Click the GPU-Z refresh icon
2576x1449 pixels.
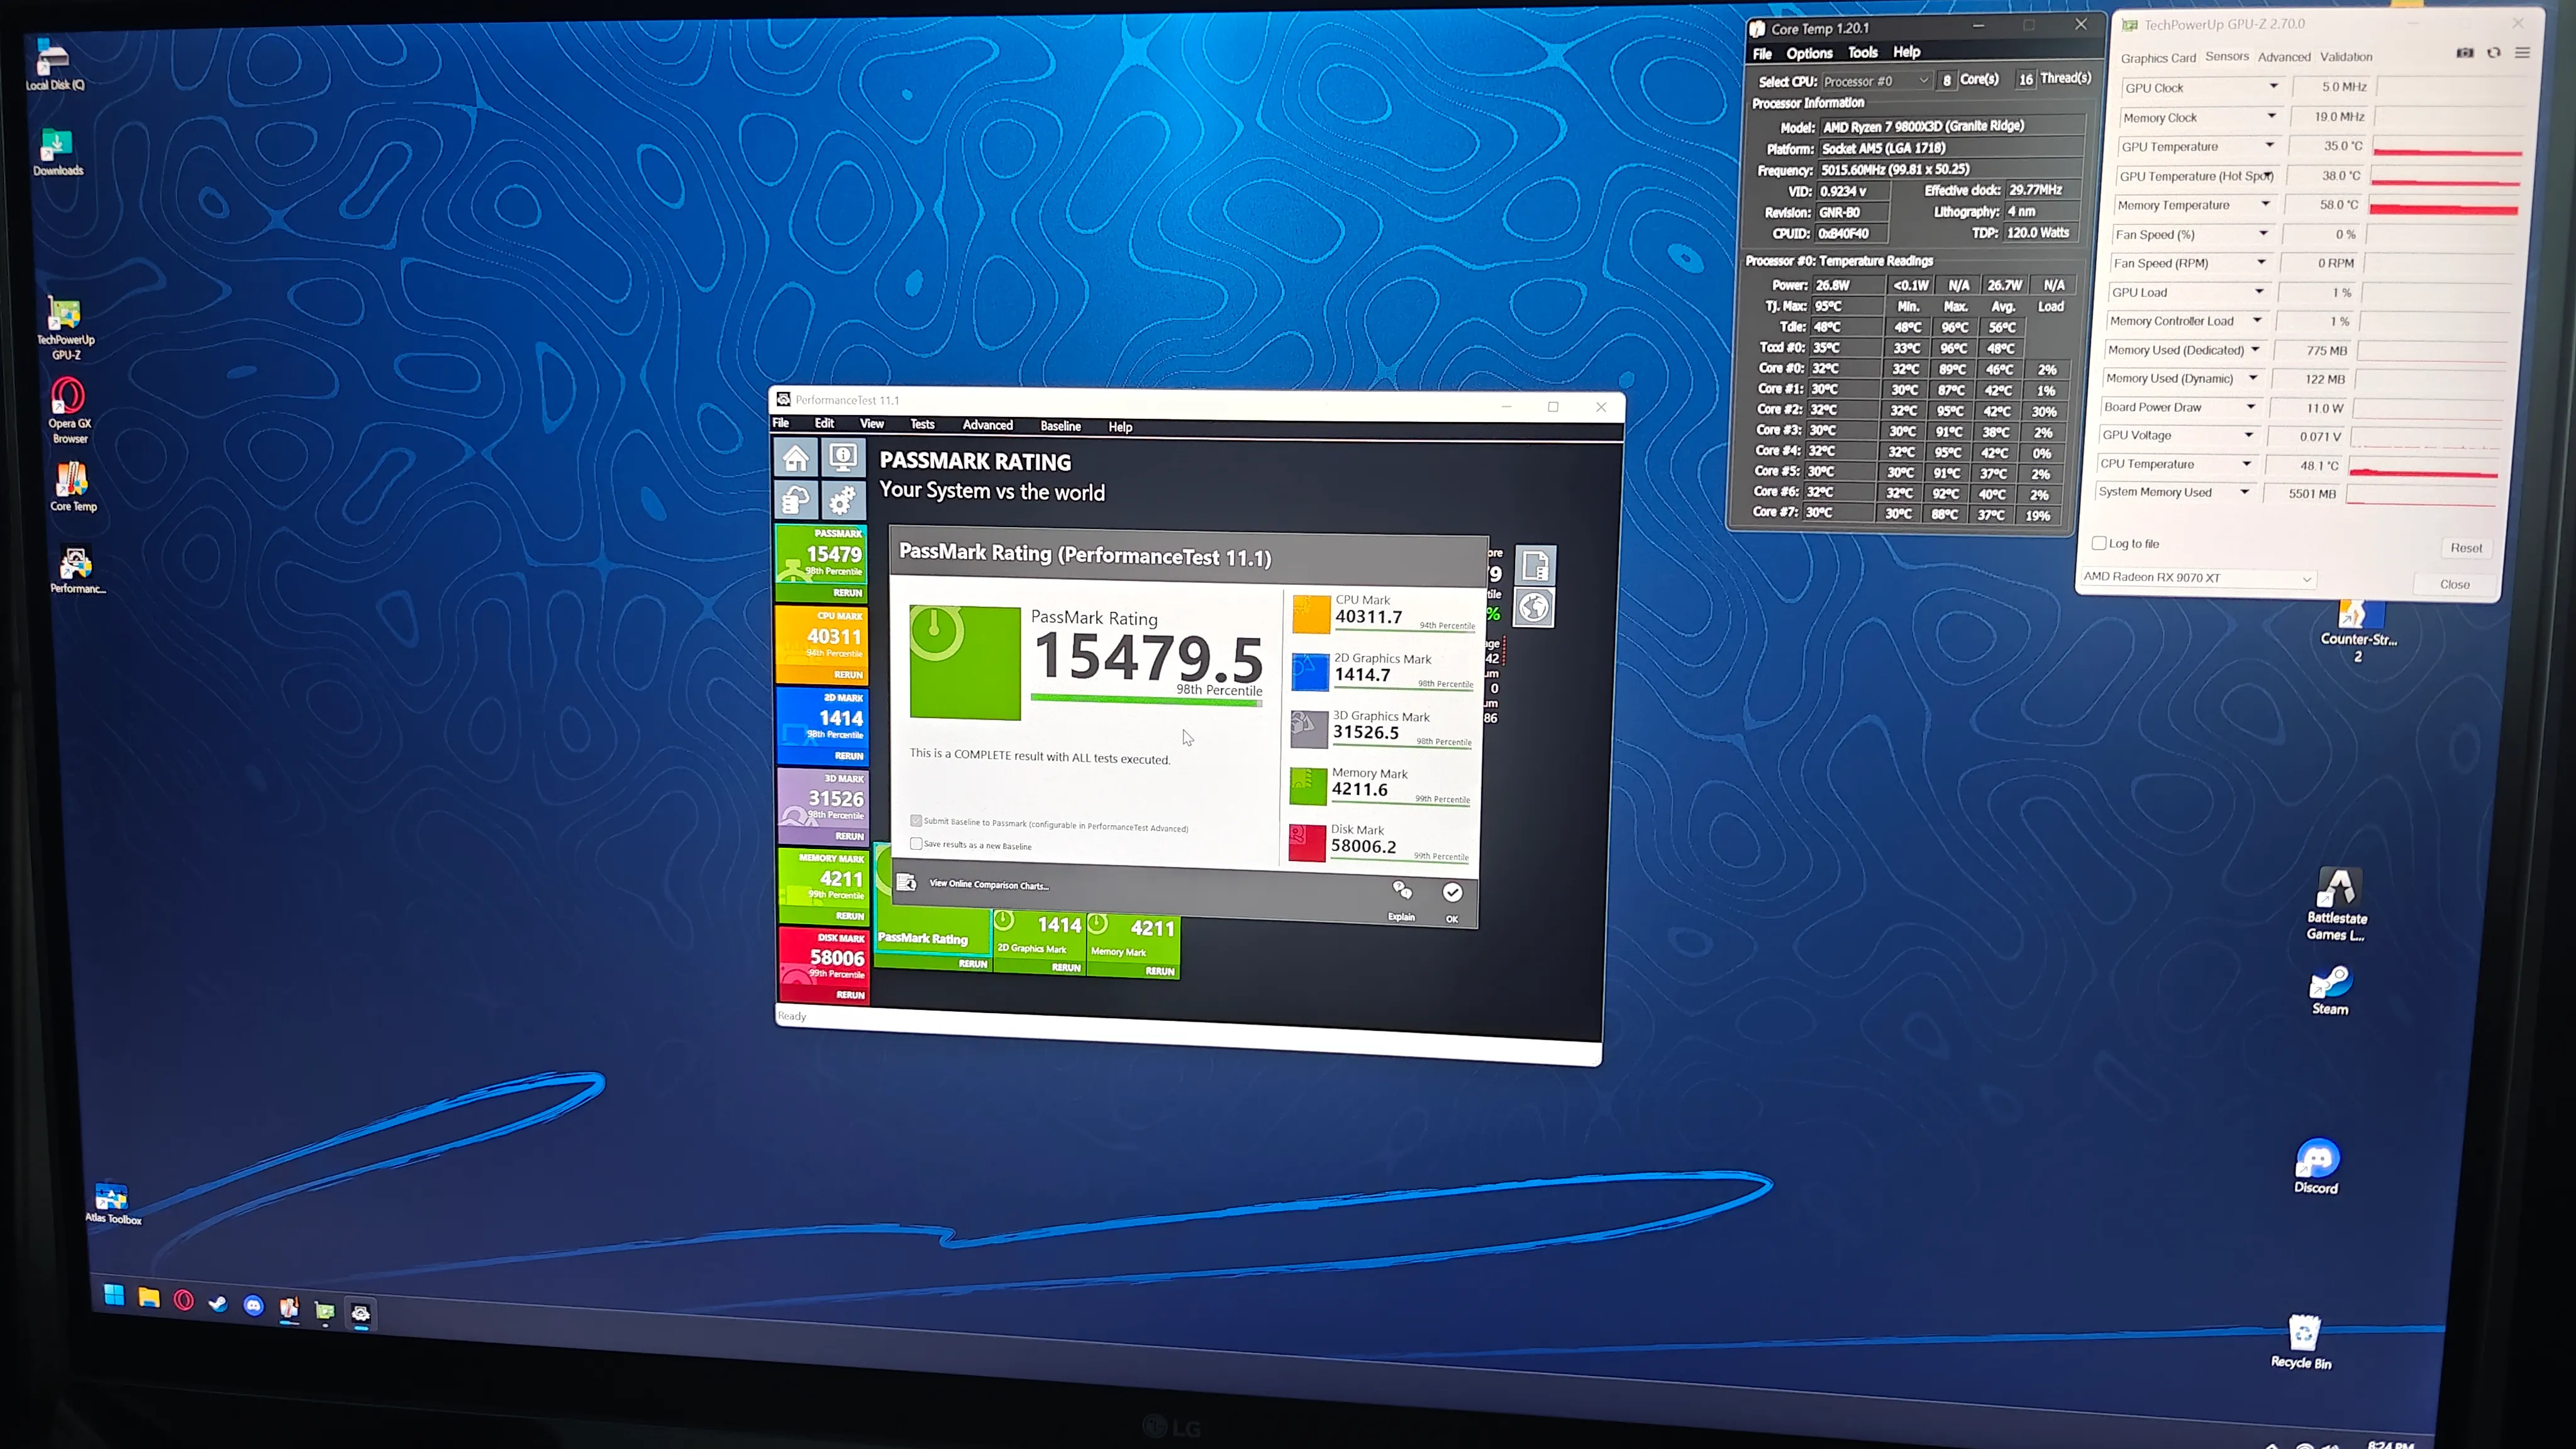pyautogui.click(x=2494, y=53)
